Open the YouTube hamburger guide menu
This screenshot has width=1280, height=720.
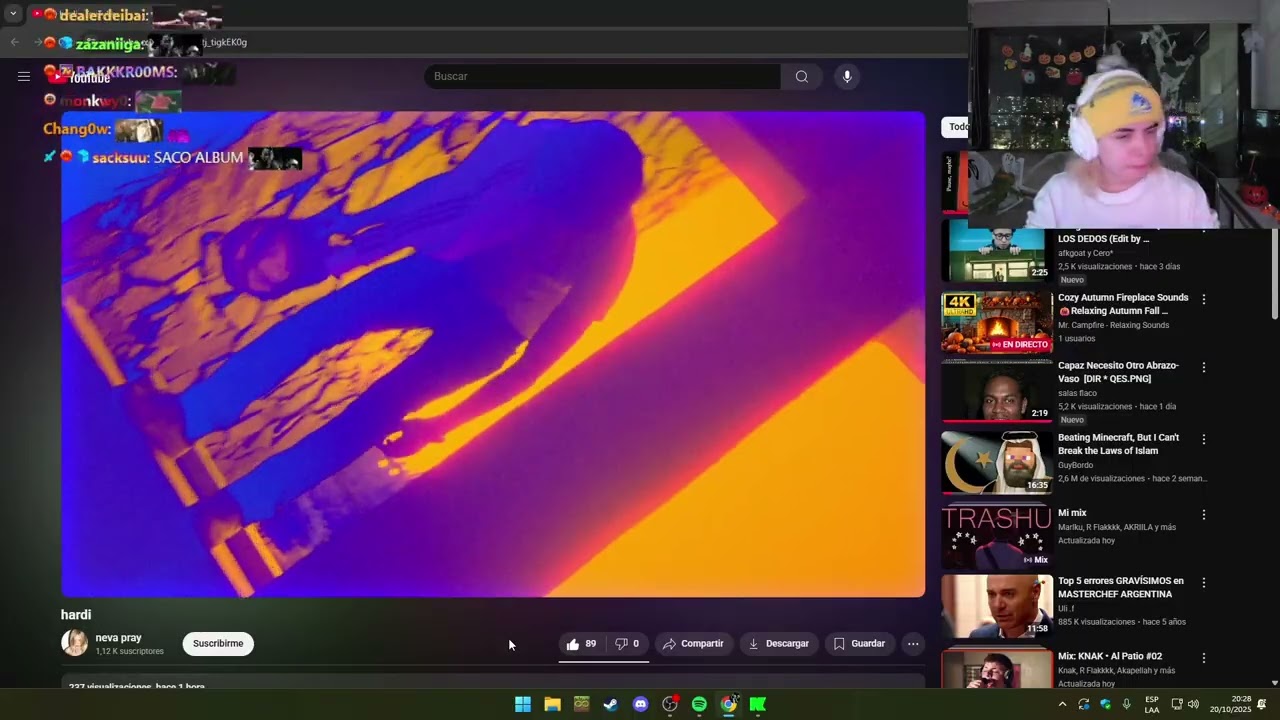(x=24, y=76)
